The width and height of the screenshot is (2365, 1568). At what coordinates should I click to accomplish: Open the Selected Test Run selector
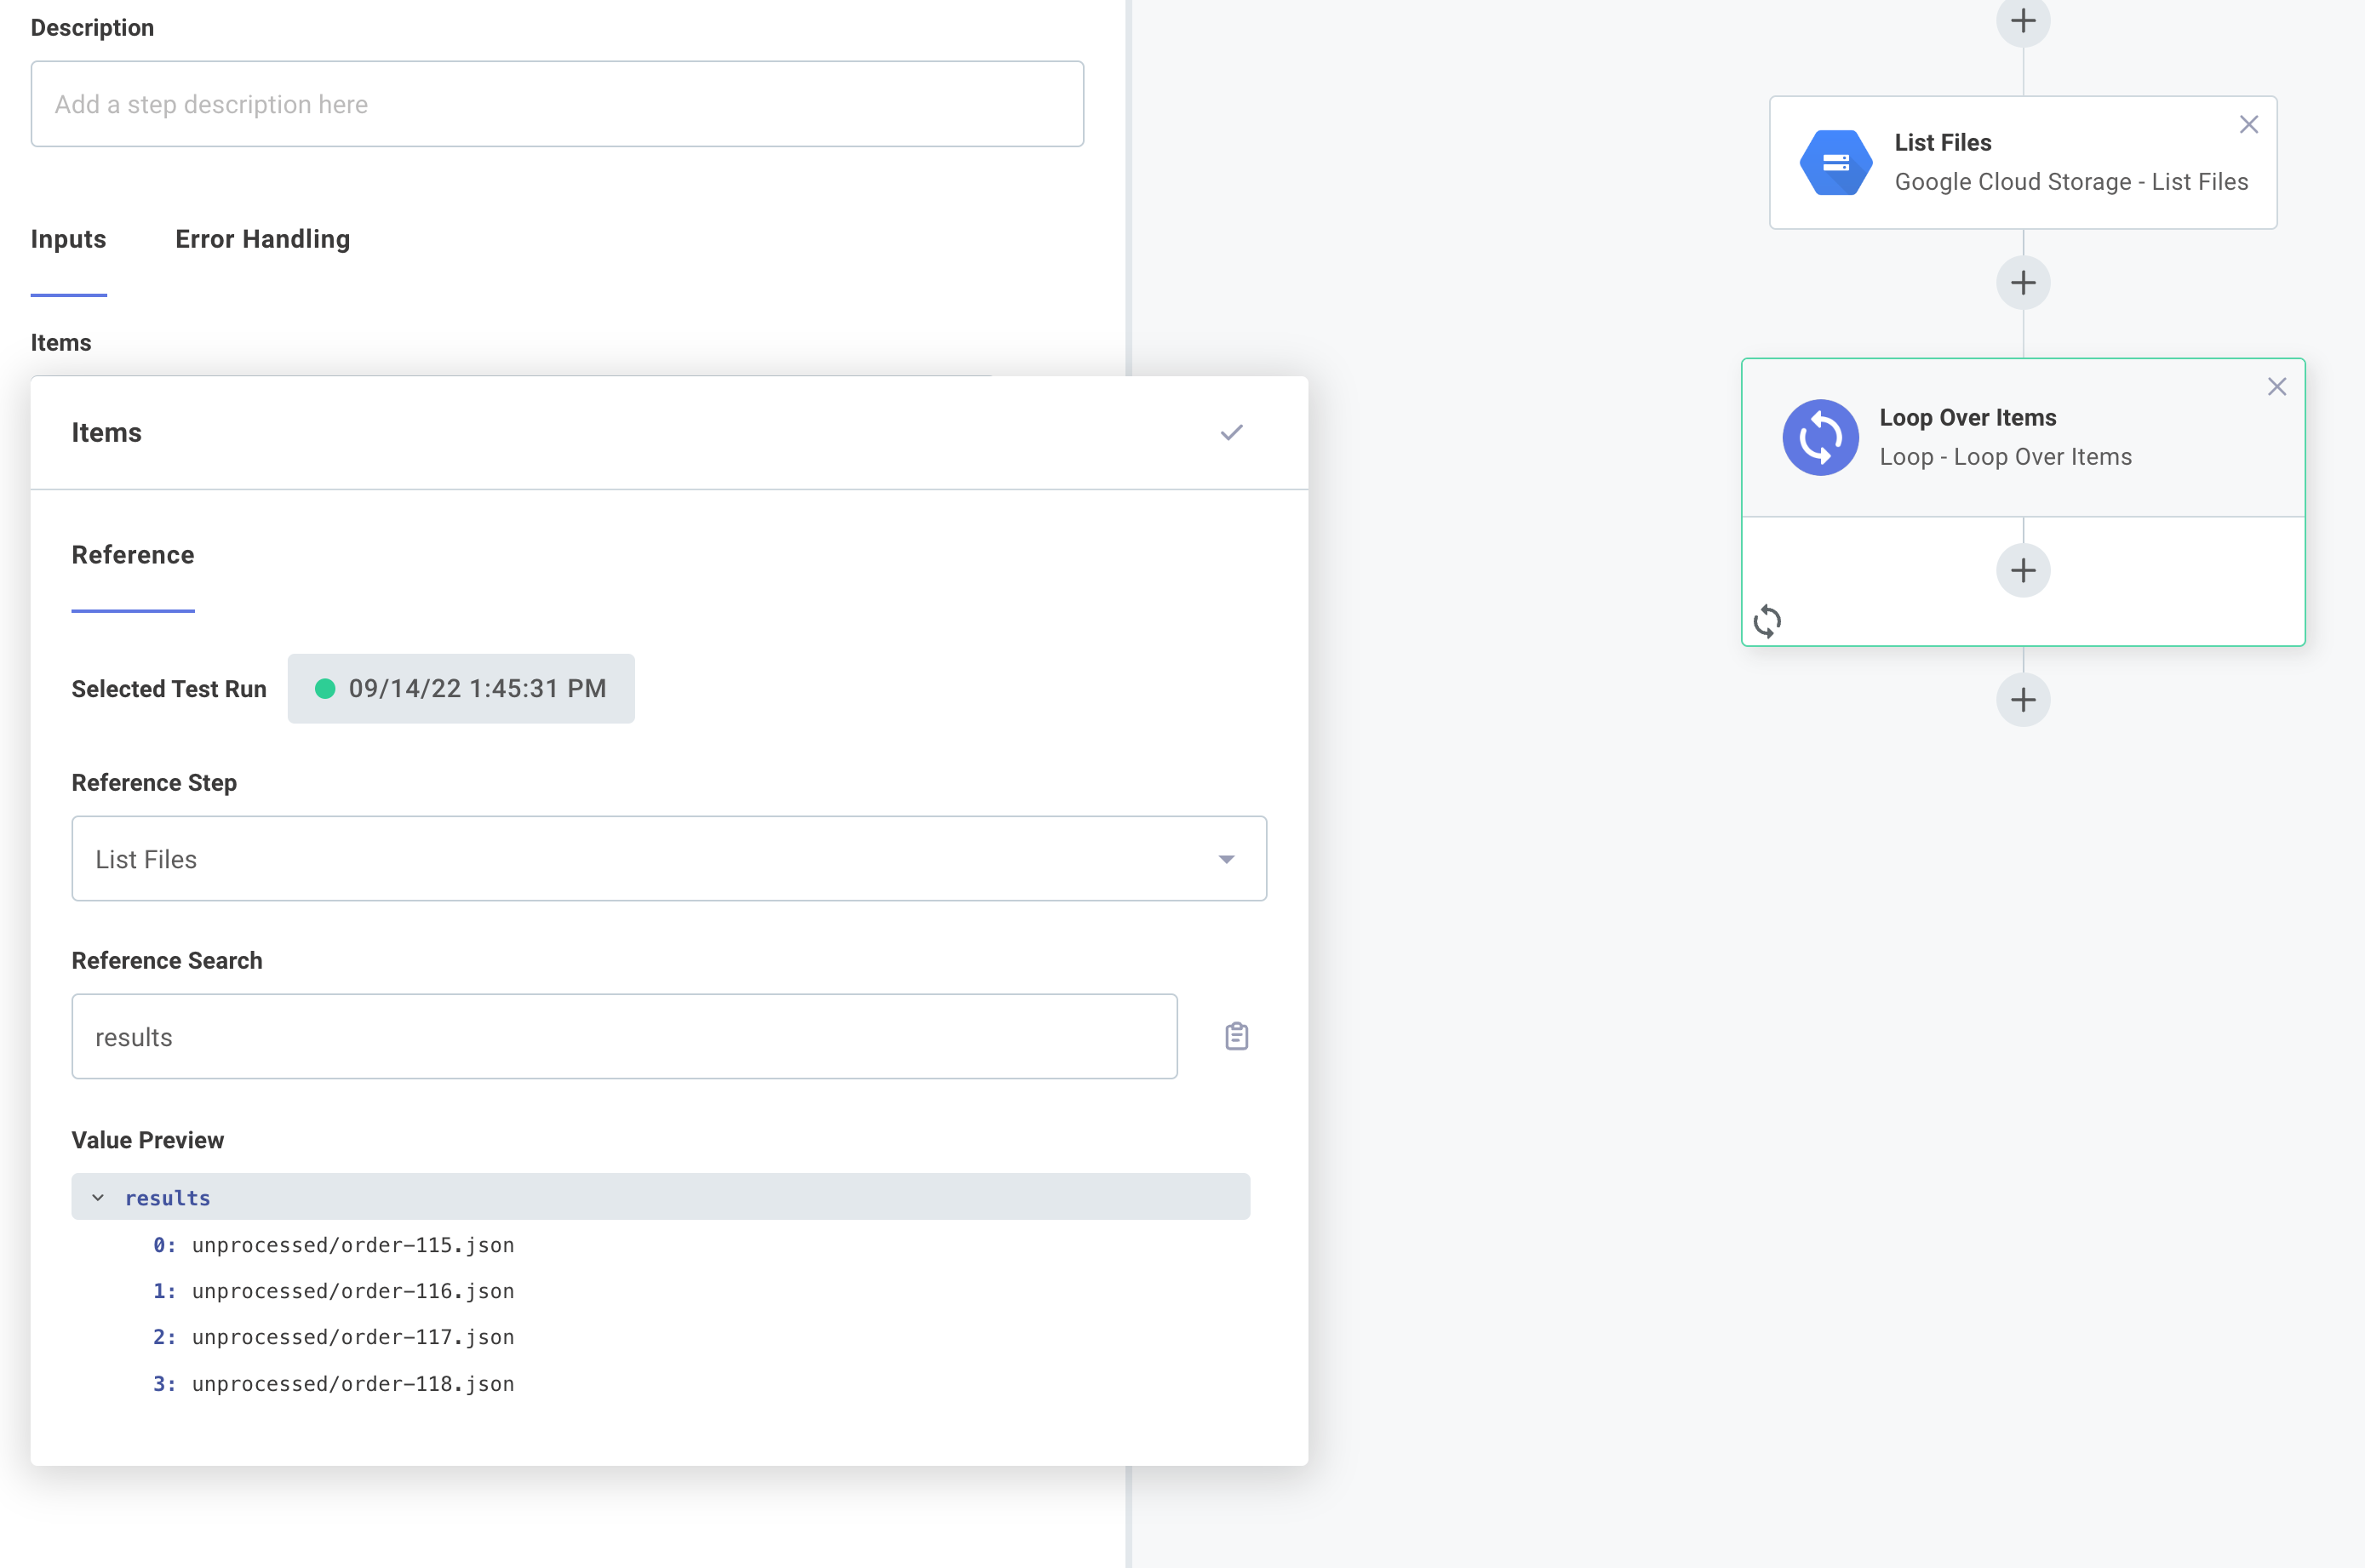tap(461, 688)
